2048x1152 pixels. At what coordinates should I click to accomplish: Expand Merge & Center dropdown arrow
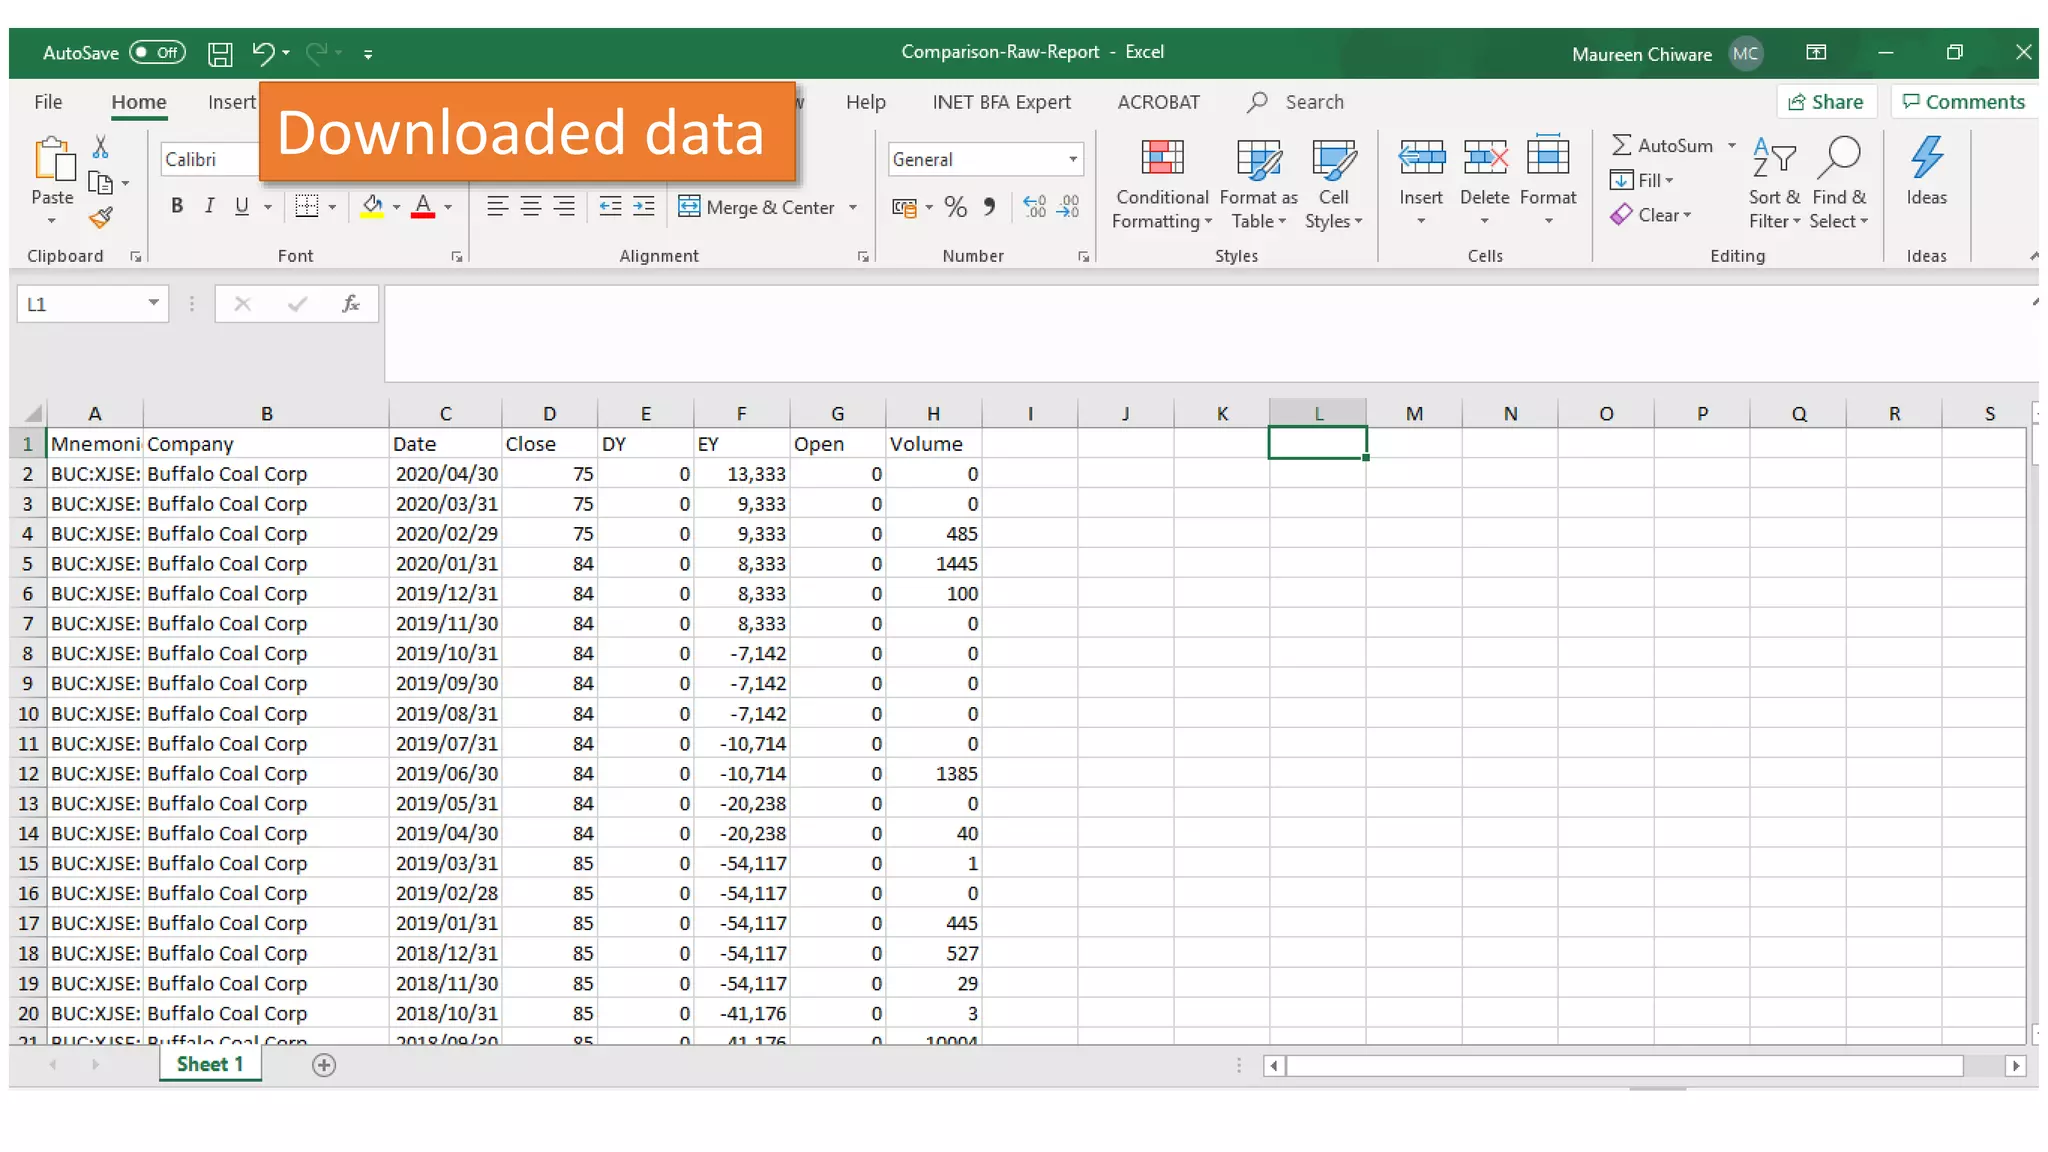click(x=853, y=207)
